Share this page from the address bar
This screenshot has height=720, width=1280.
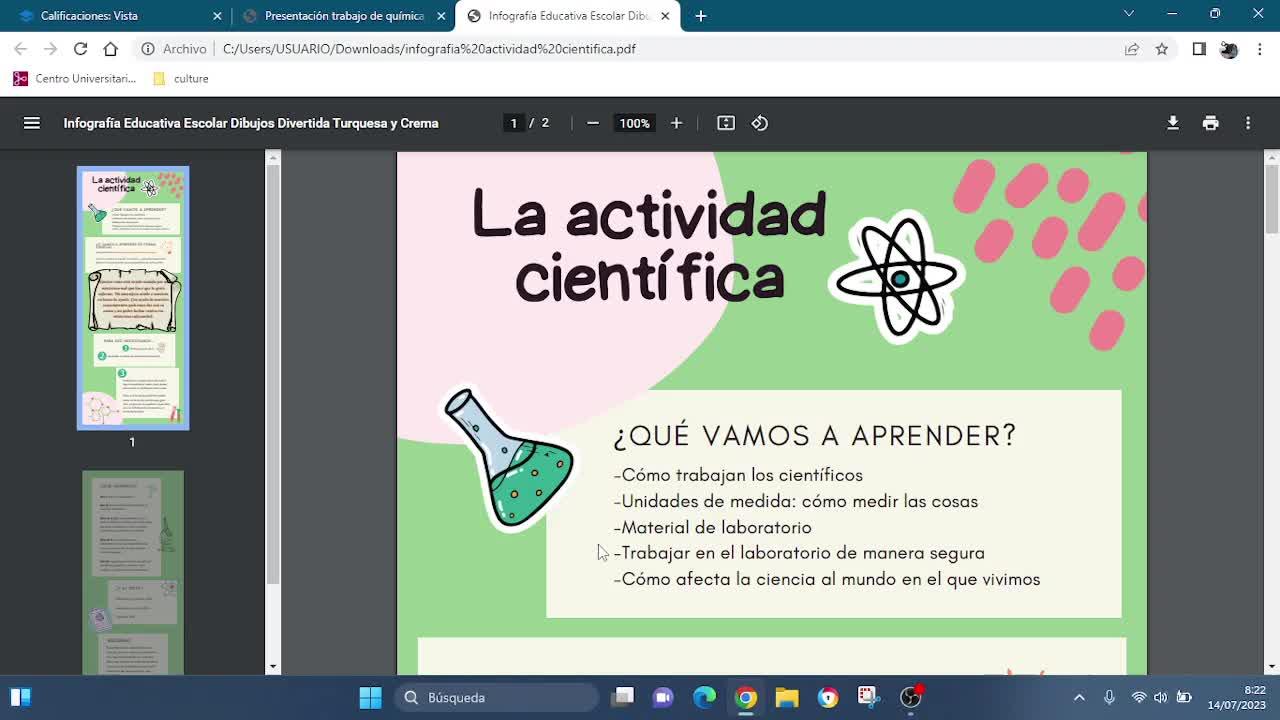tap(1132, 49)
